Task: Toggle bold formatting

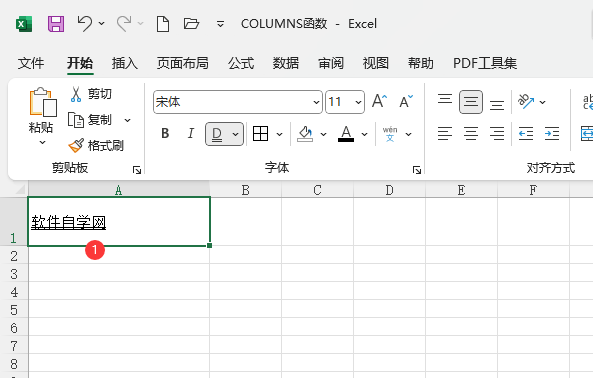Action: [x=165, y=133]
